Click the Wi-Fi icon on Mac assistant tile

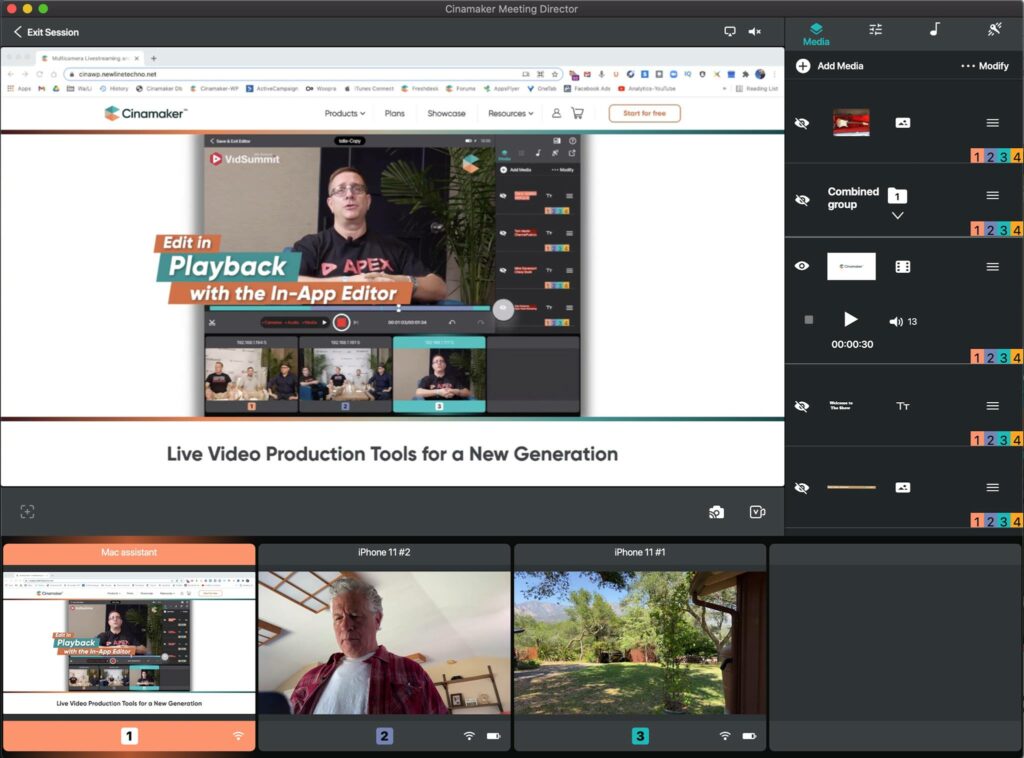pos(238,736)
